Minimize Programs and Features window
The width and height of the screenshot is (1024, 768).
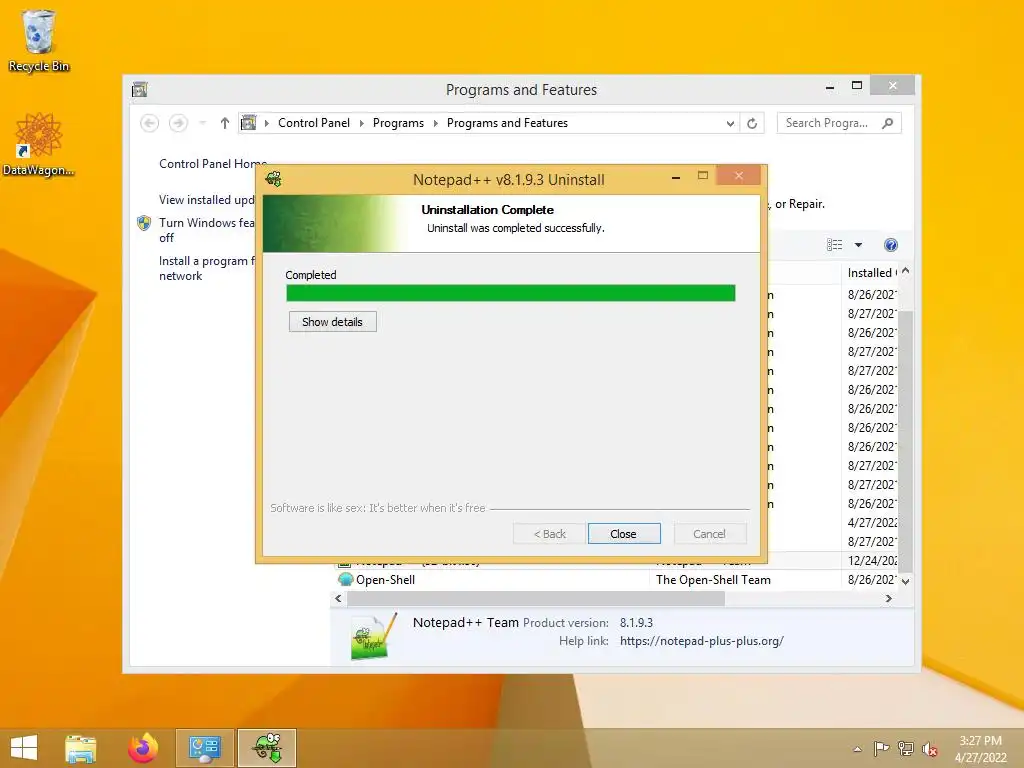pyautogui.click(x=830, y=86)
